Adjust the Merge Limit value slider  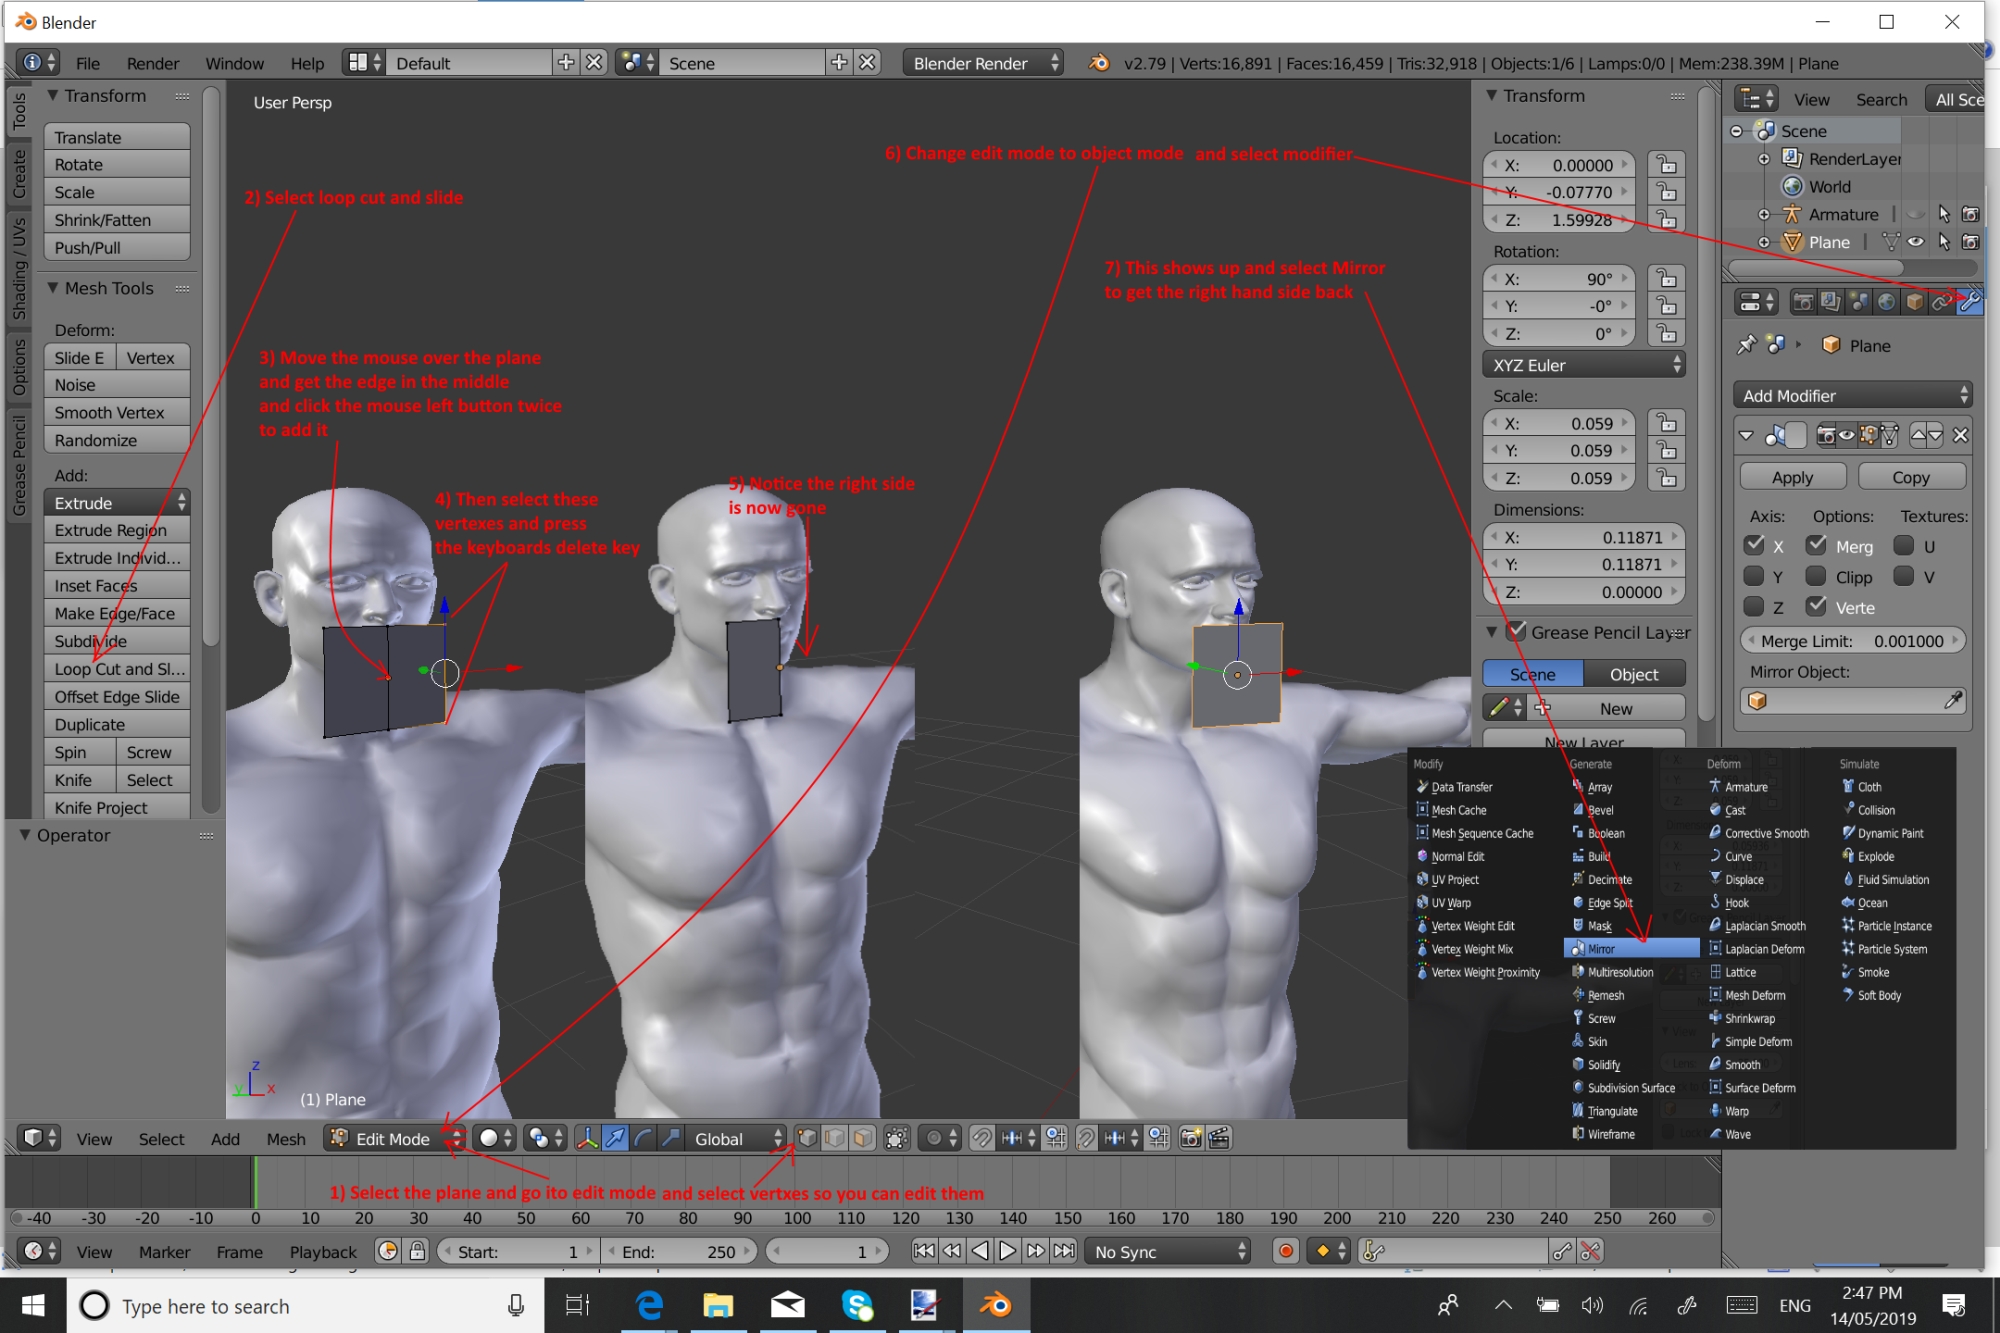coord(1853,641)
